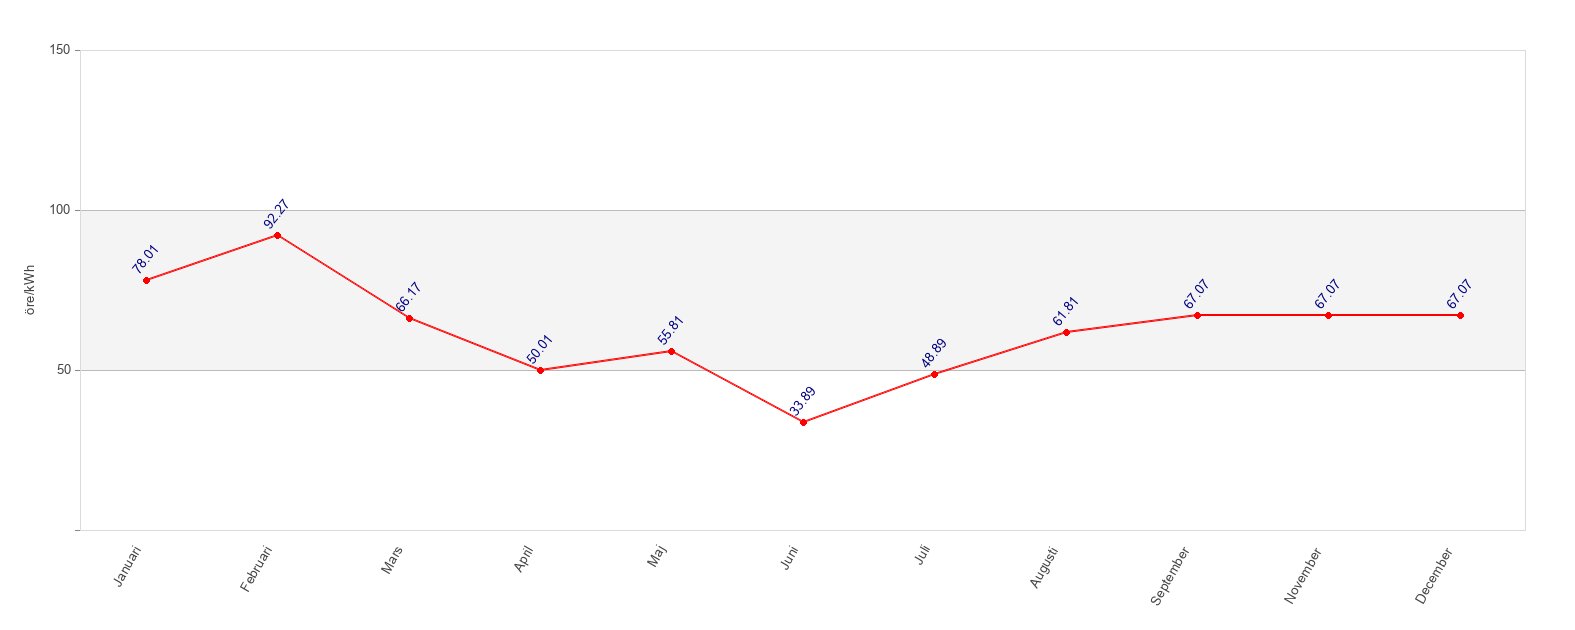The height and width of the screenshot is (630, 1575).
Task: Click the 78.01 value label
Action: (146, 259)
